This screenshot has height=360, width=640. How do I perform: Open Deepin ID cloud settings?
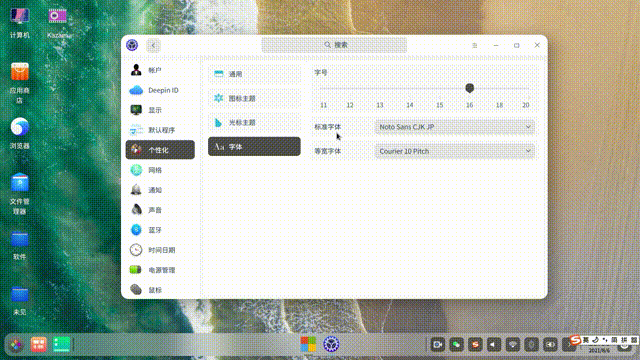click(x=160, y=90)
